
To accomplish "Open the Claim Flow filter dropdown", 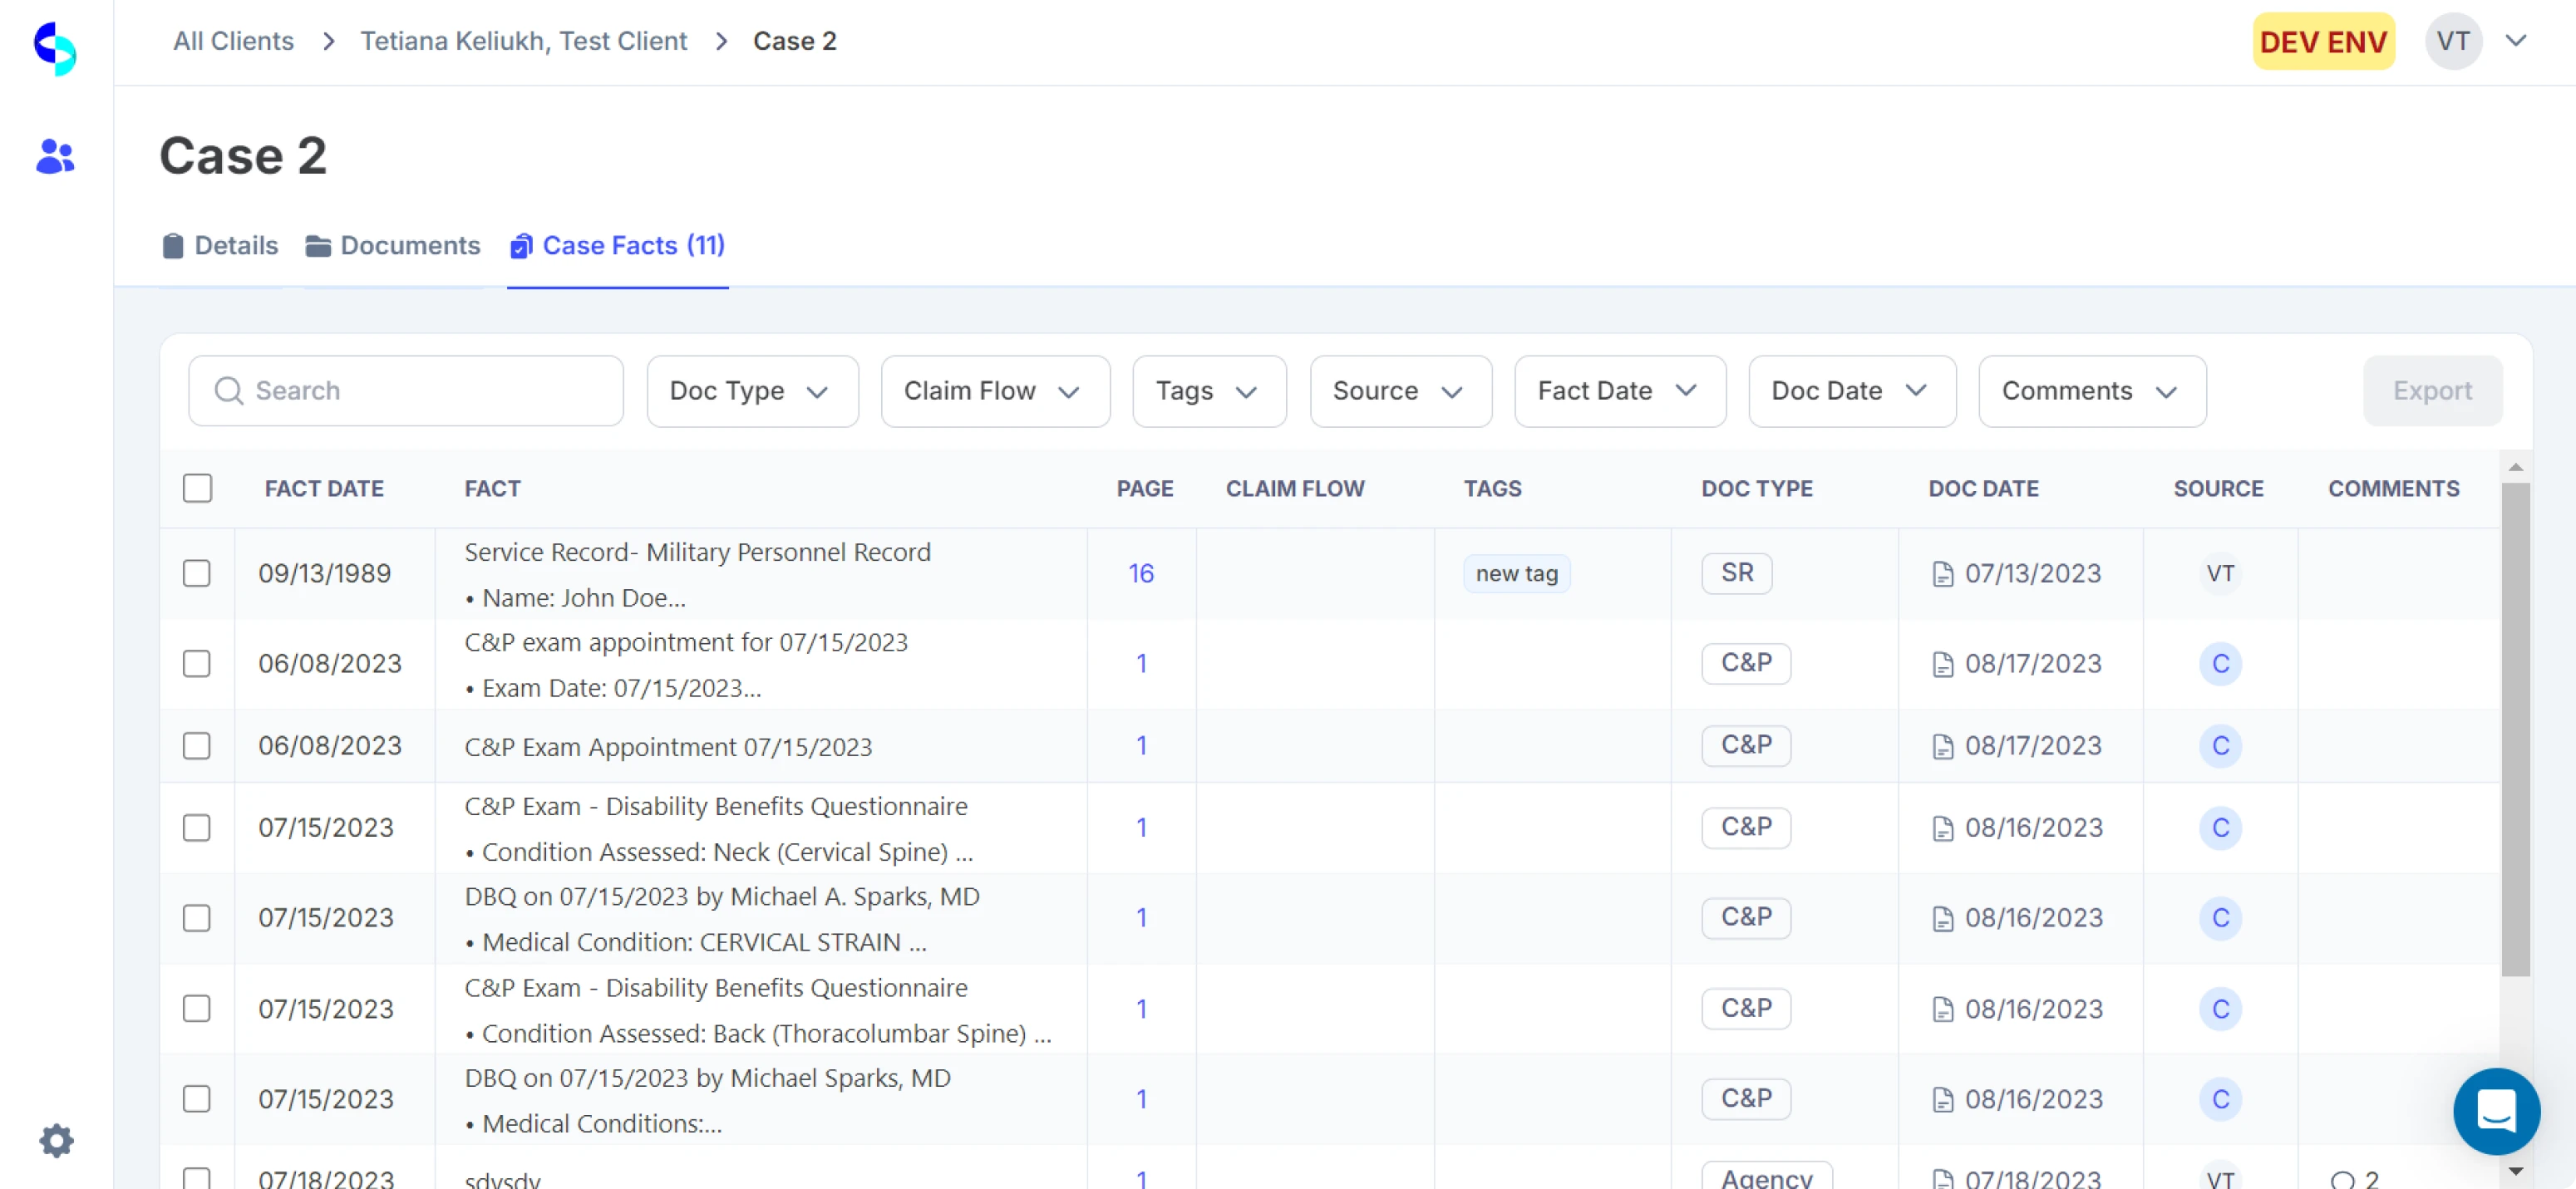I will [994, 391].
